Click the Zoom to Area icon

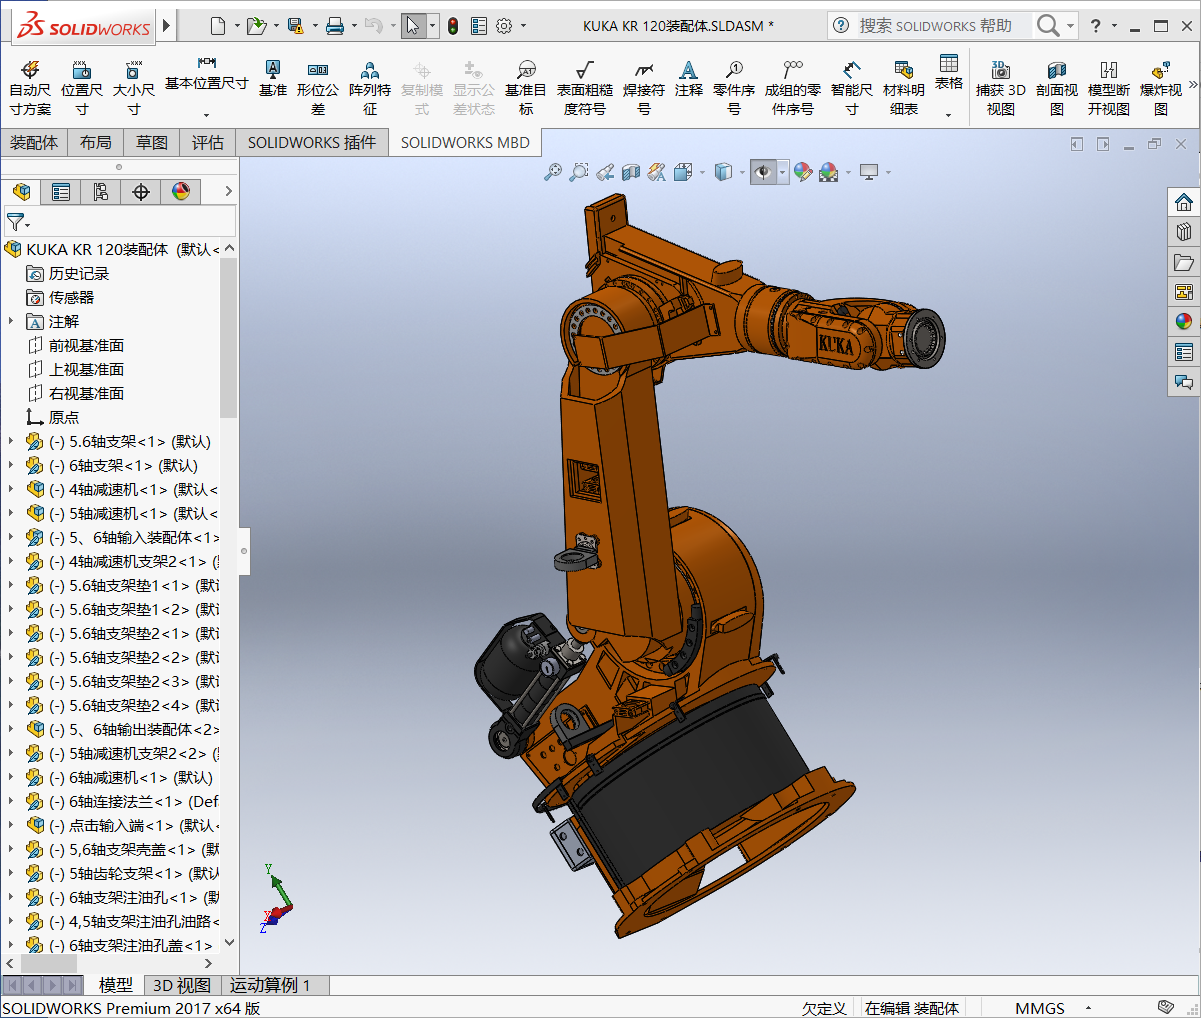[x=579, y=172]
